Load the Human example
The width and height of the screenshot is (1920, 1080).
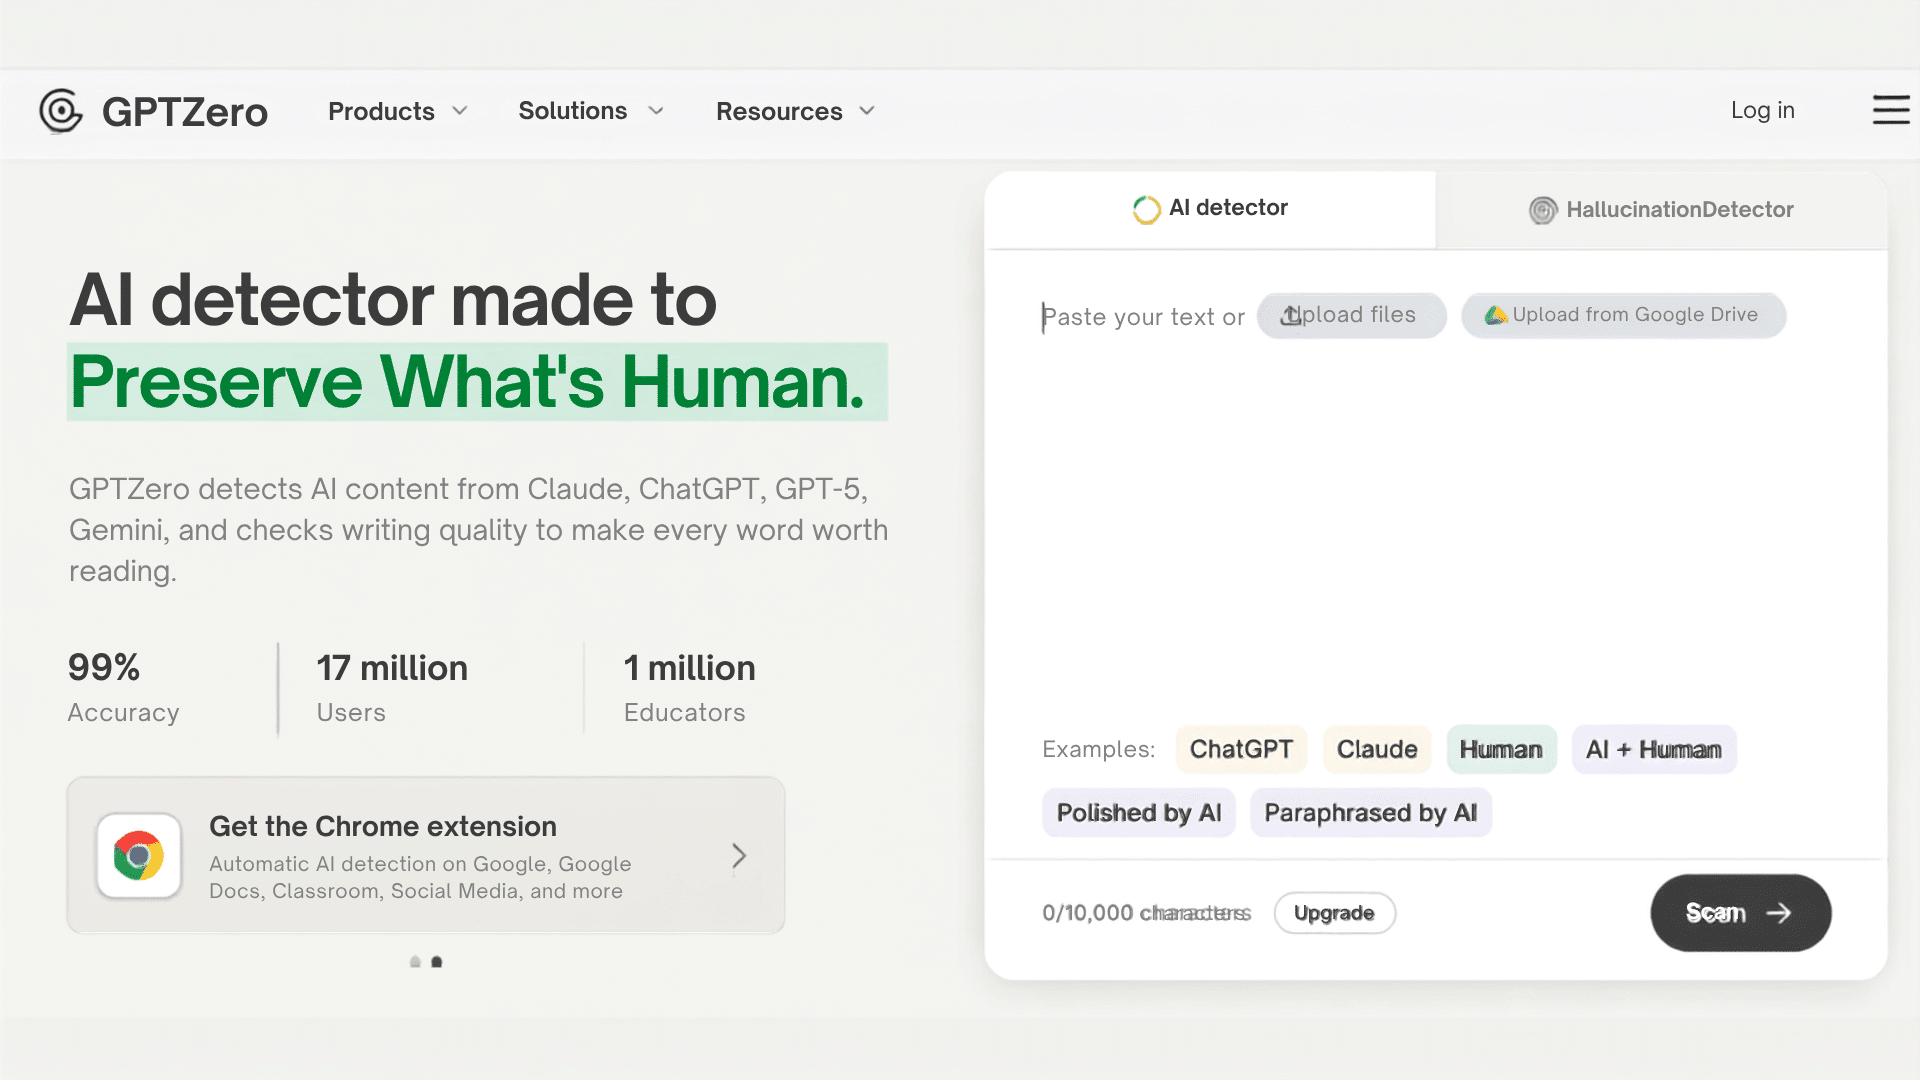pyautogui.click(x=1501, y=749)
